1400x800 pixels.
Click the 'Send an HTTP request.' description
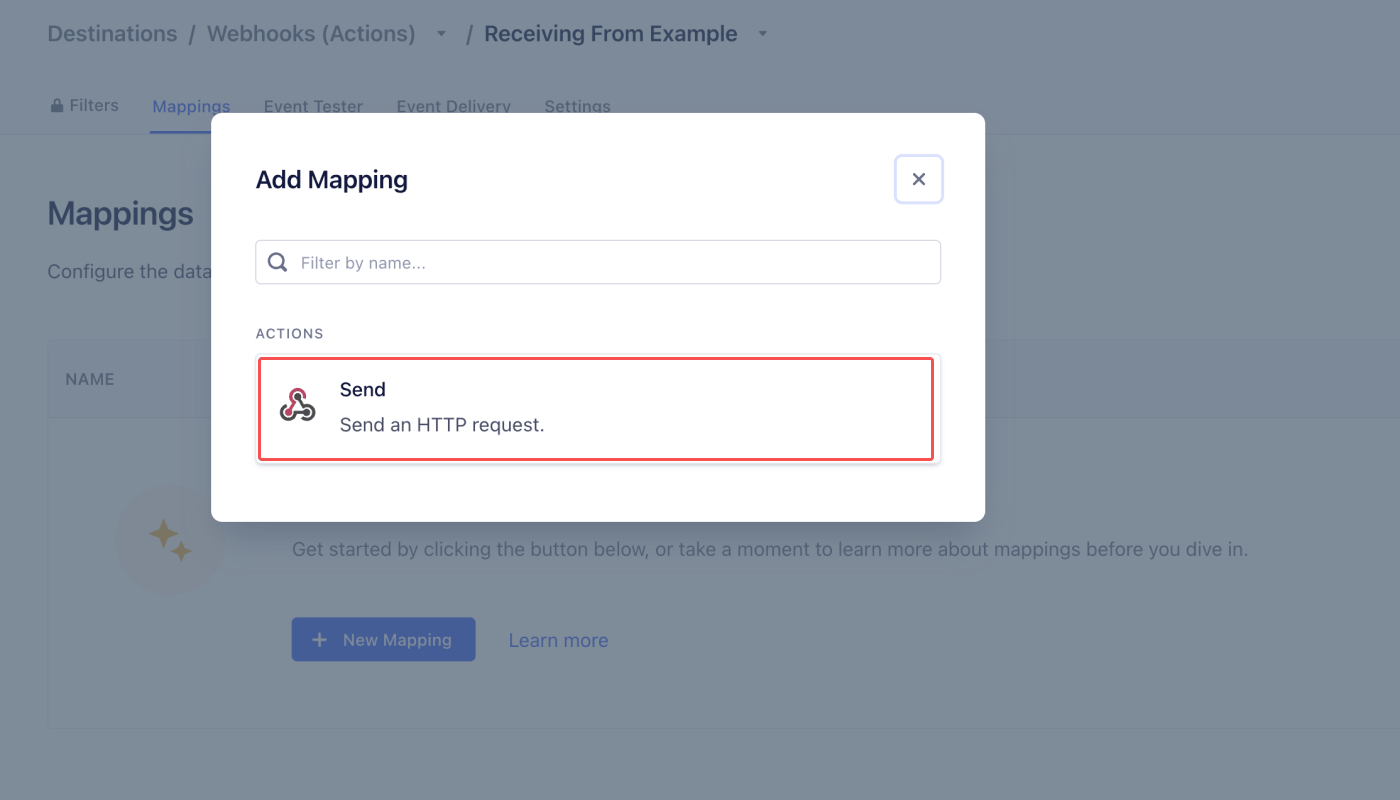pos(442,425)
